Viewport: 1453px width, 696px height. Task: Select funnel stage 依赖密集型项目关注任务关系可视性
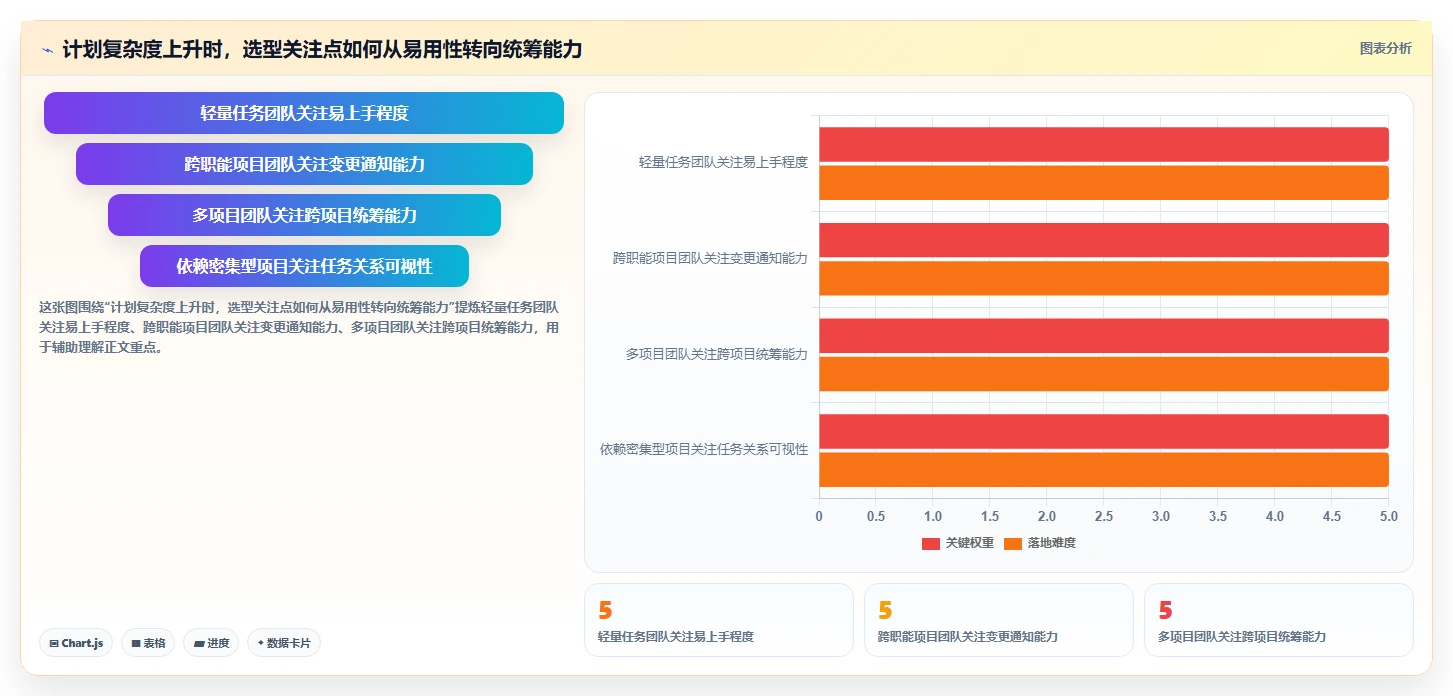[x=304, y=266]
